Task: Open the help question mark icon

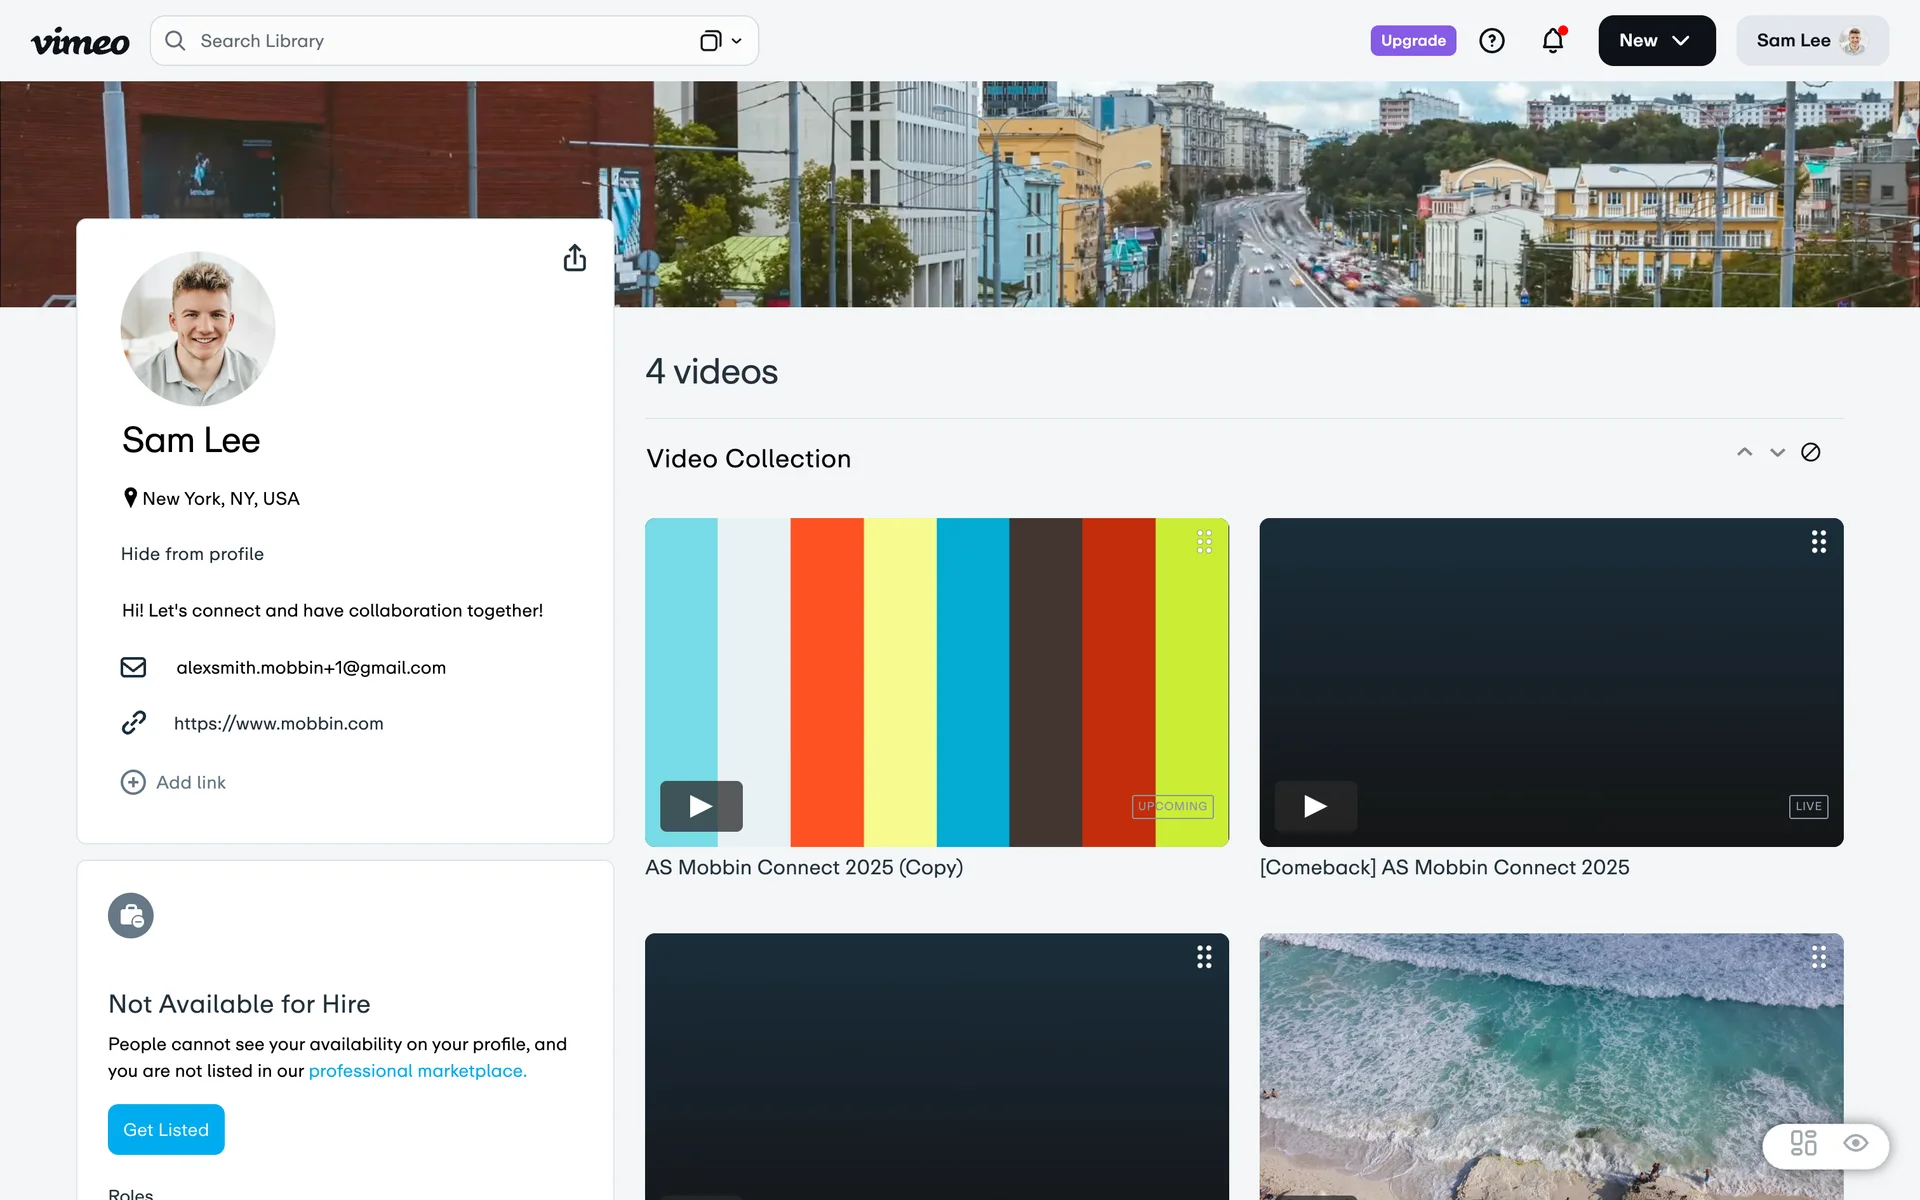Action: [x=1491, y=41]
